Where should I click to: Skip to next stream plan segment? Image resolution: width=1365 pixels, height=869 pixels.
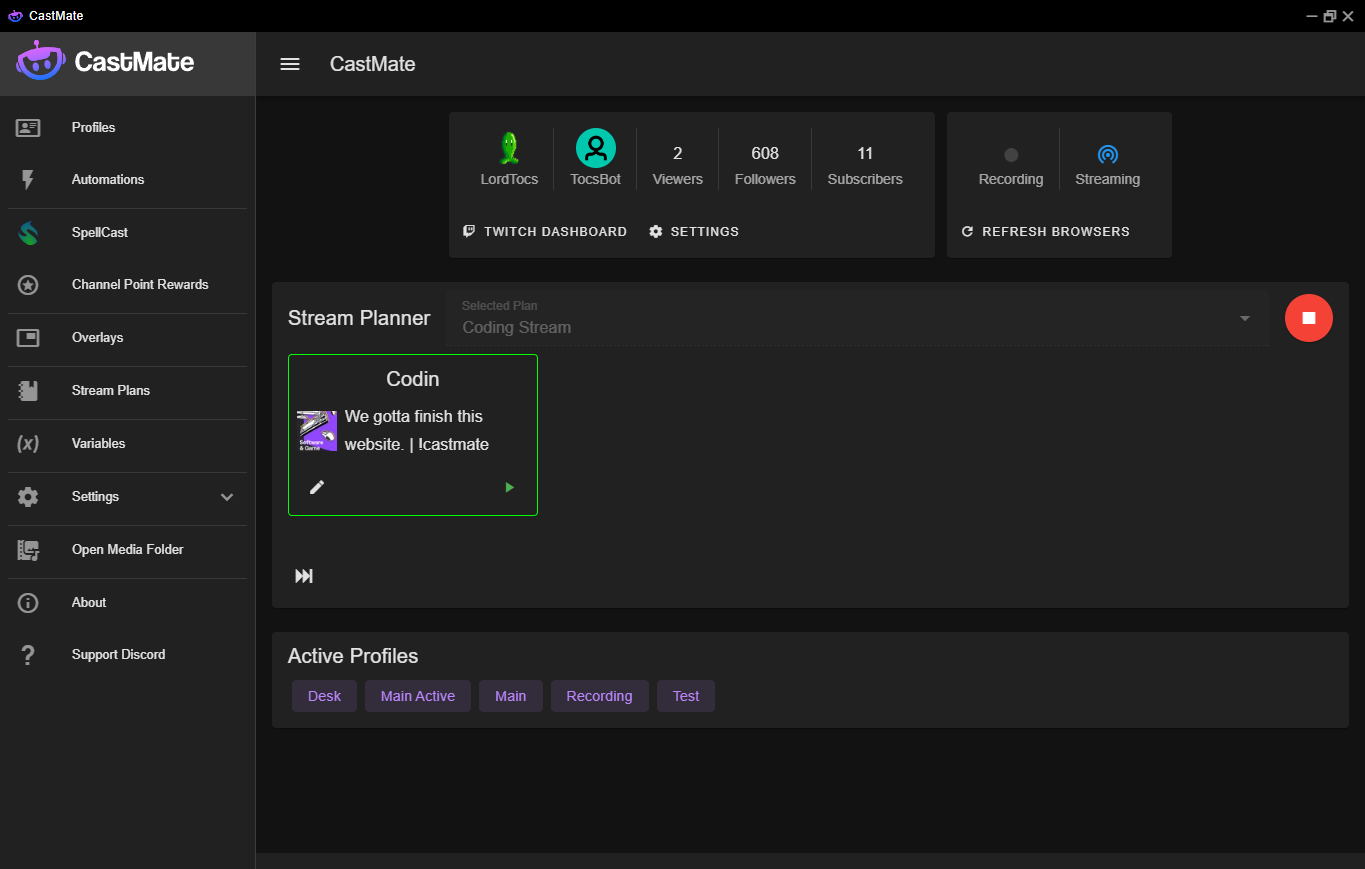click(304, 576)
